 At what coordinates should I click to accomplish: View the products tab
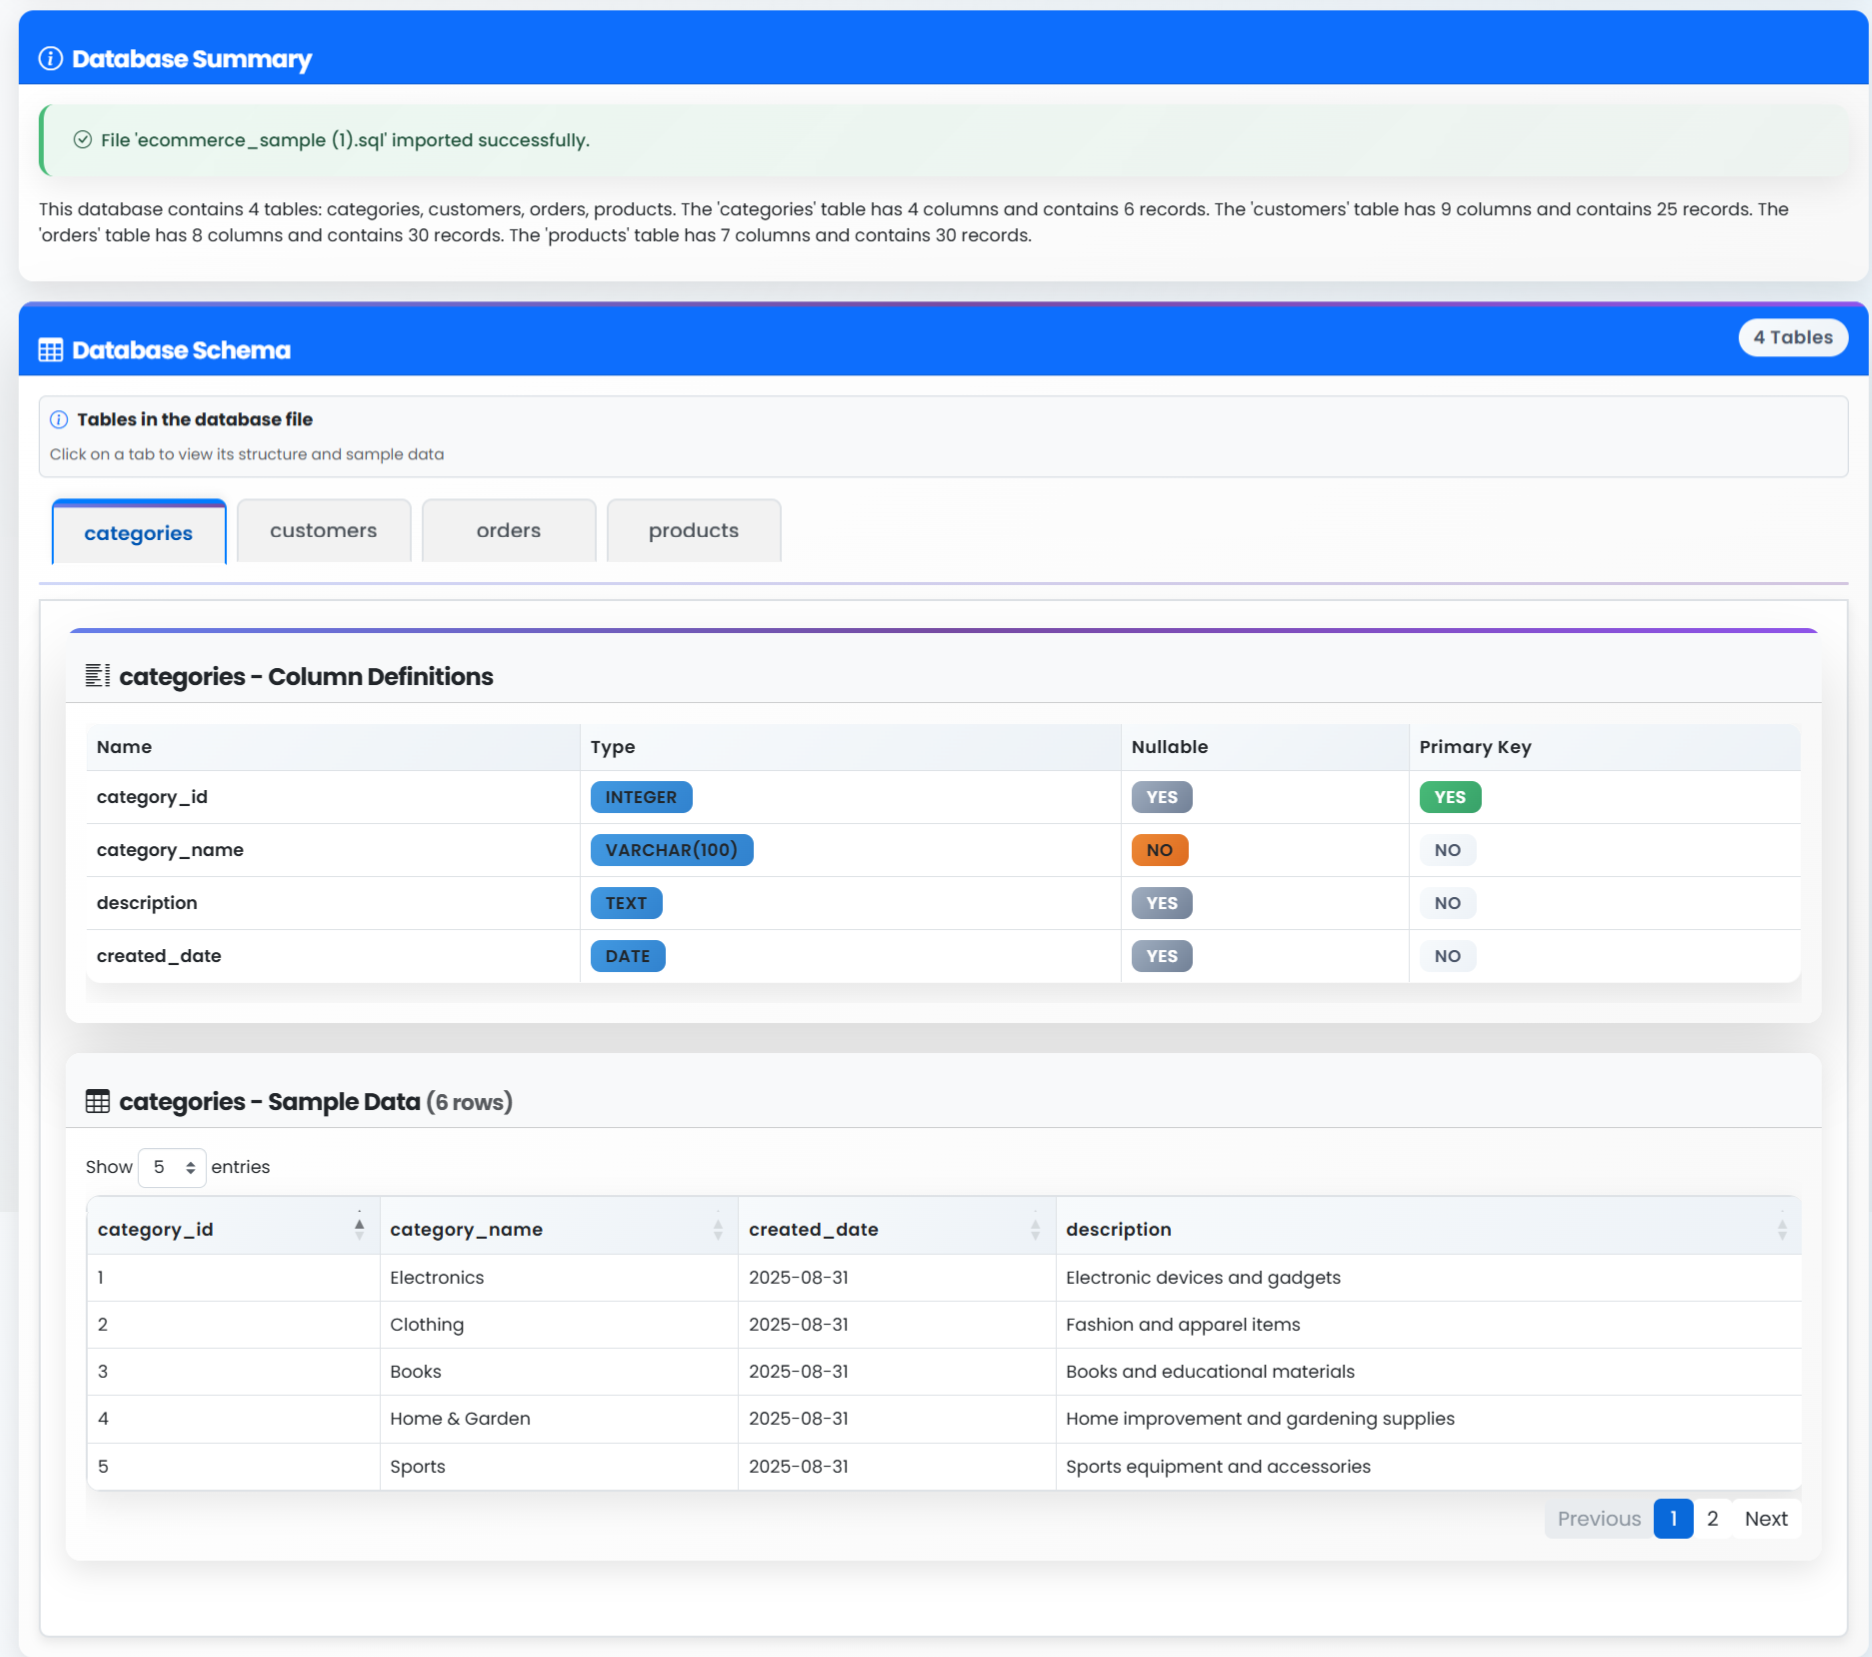pos(693,530)
